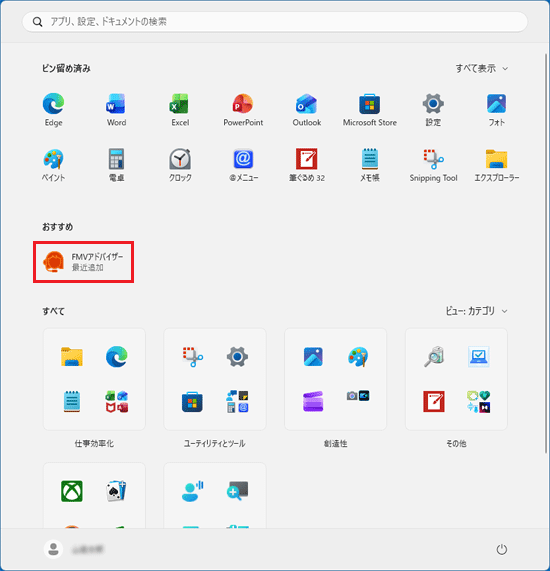Open the pinned Microsoft Store app
550x571 pixels.
click(x=370, y=110)
